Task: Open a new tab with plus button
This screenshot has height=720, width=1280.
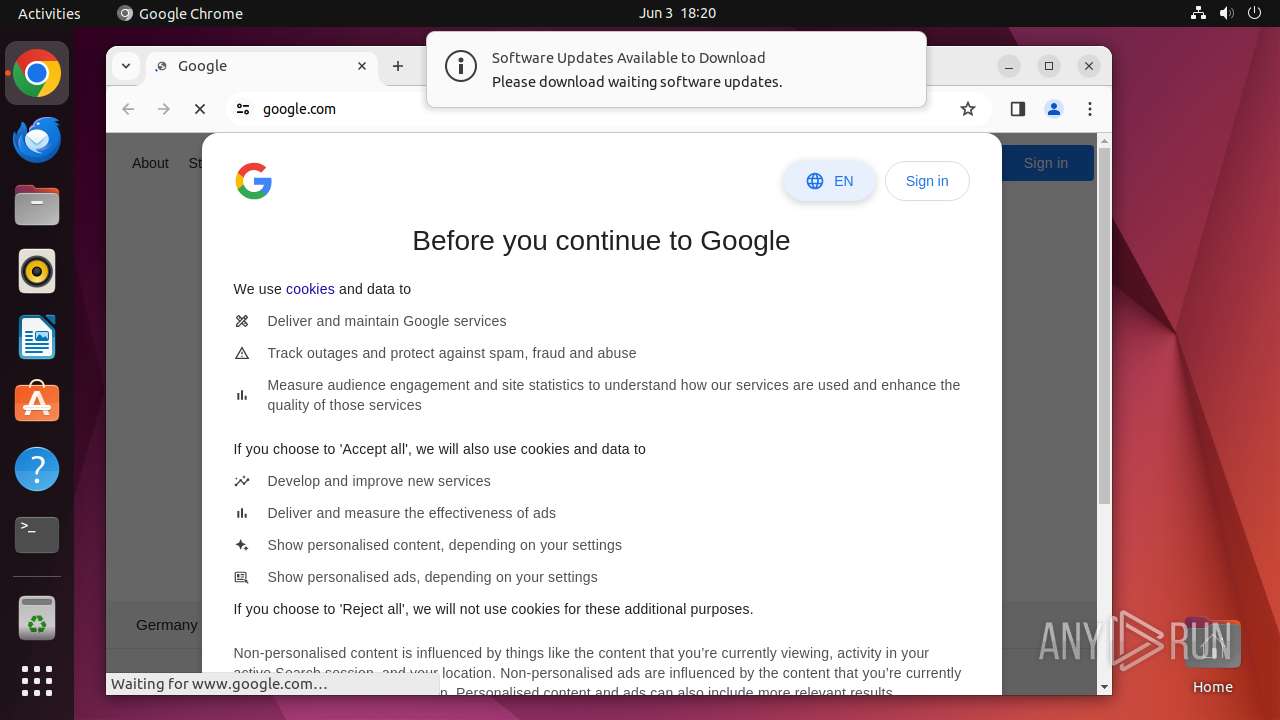Action: 398,66
